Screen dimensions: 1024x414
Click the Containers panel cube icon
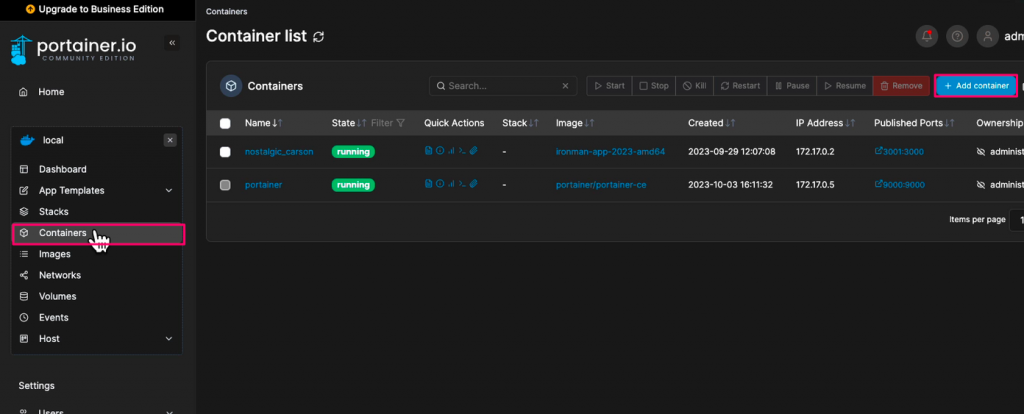[x=231, y=86]
